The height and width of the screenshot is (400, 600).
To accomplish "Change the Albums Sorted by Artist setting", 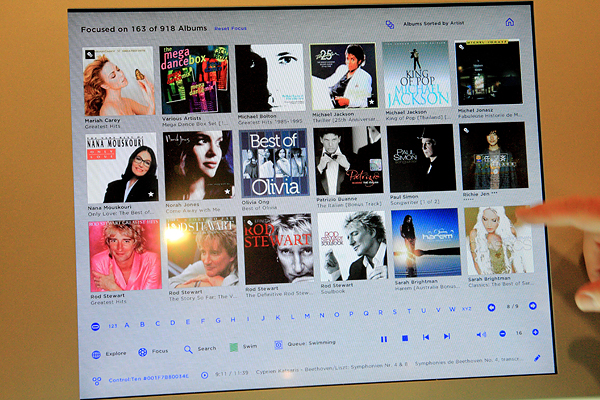I will 433,23.
